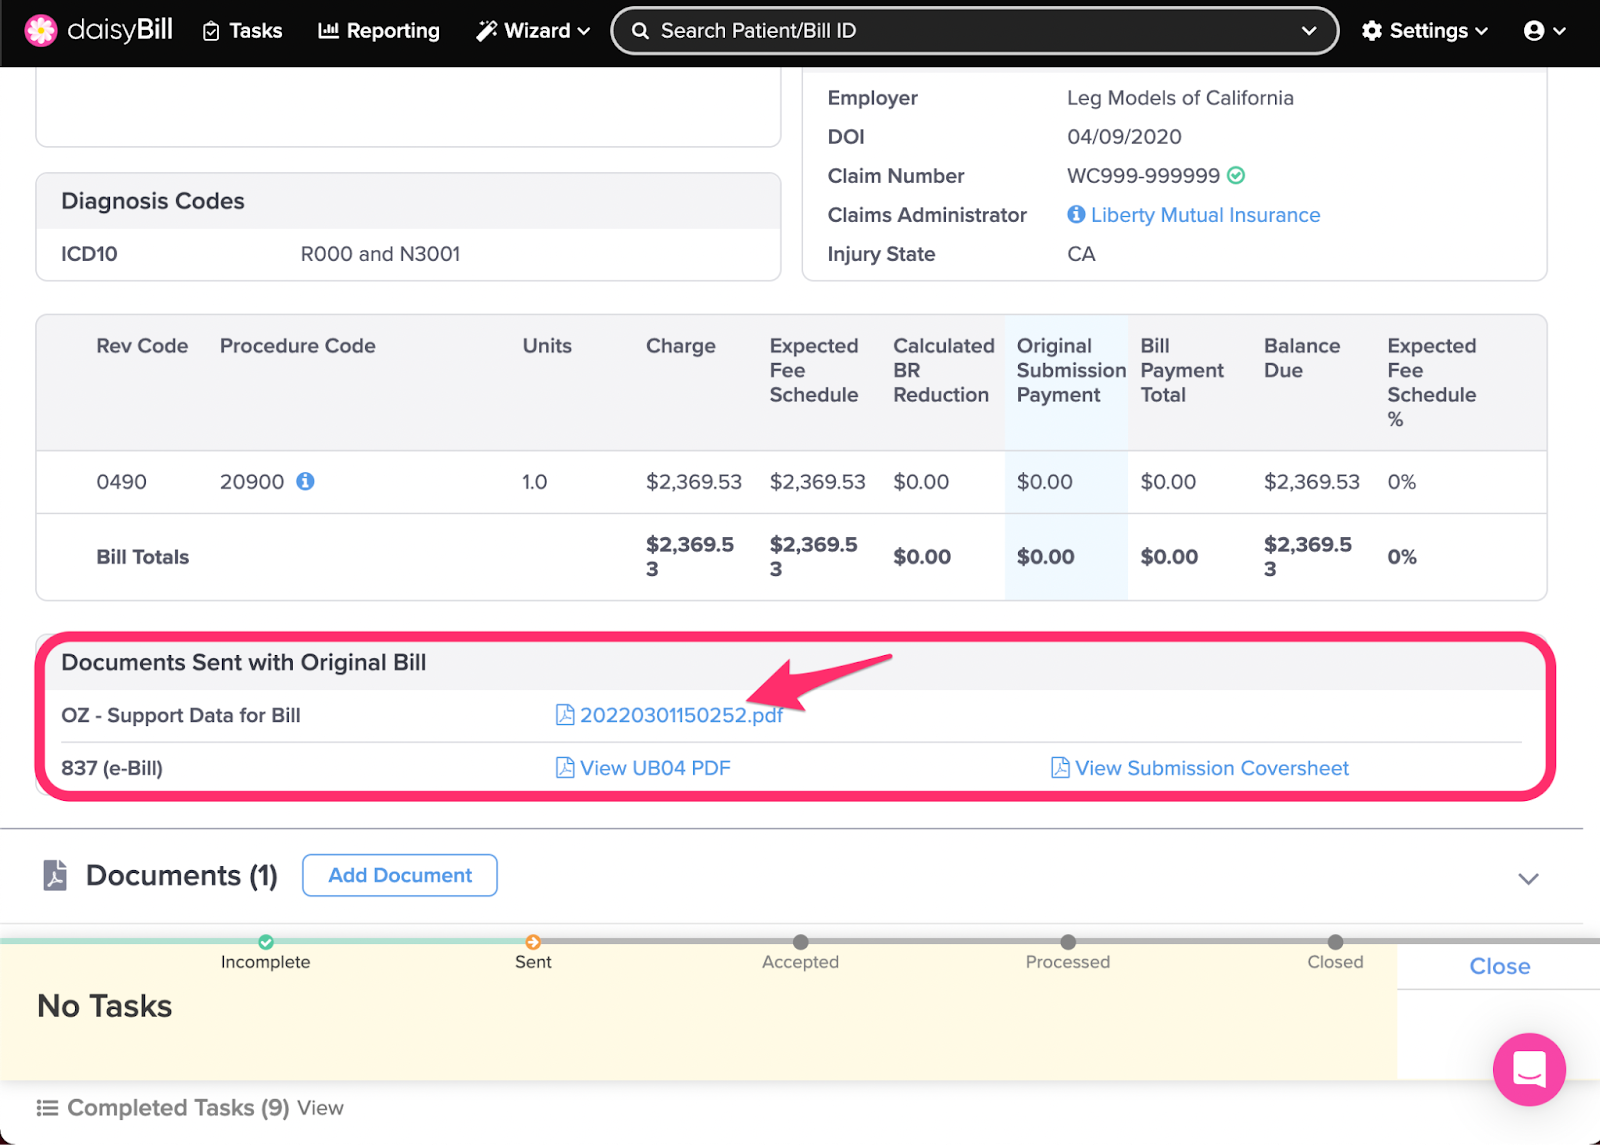Click the info icon beside procedure code 20900
1600x1145 pixels.
pyautogui.click(x=306, y=481)
